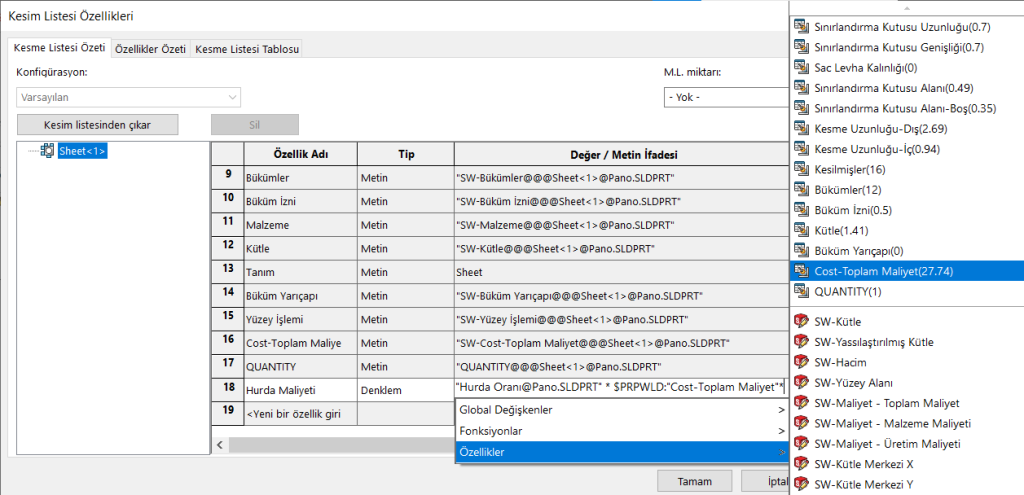Click the Tamam button
The width and height of the screenshot is (1024, 495).
pyautogui.click(x=694, y=481)
